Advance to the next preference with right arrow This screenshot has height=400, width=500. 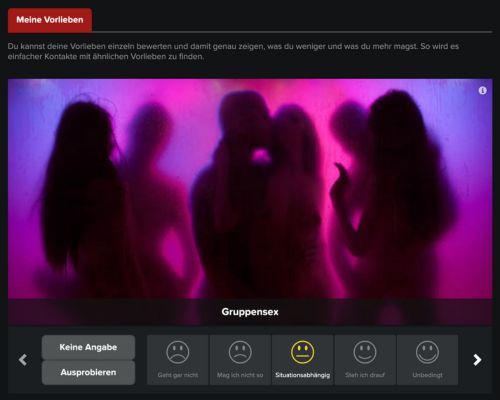tap(477, 360)
